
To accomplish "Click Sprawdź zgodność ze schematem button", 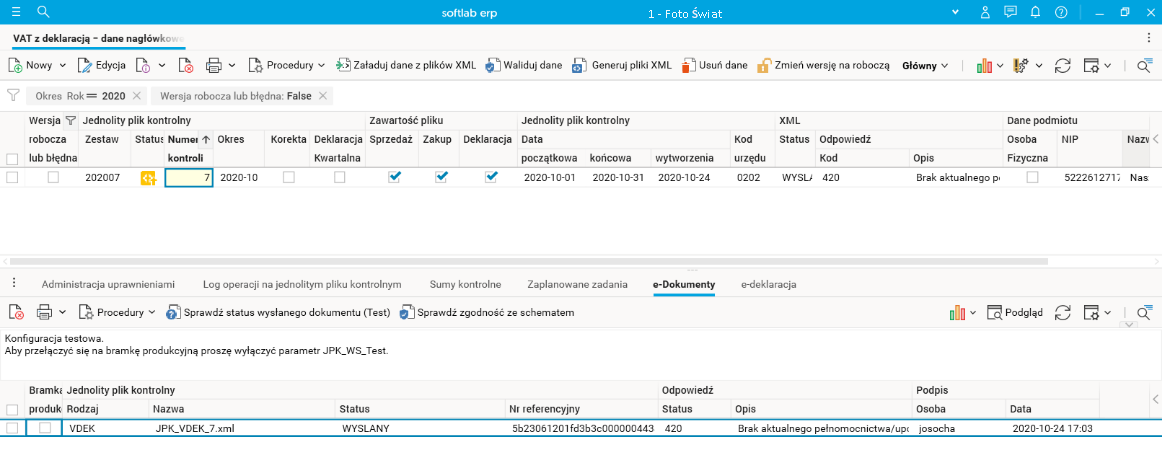I will coord(487,312).
